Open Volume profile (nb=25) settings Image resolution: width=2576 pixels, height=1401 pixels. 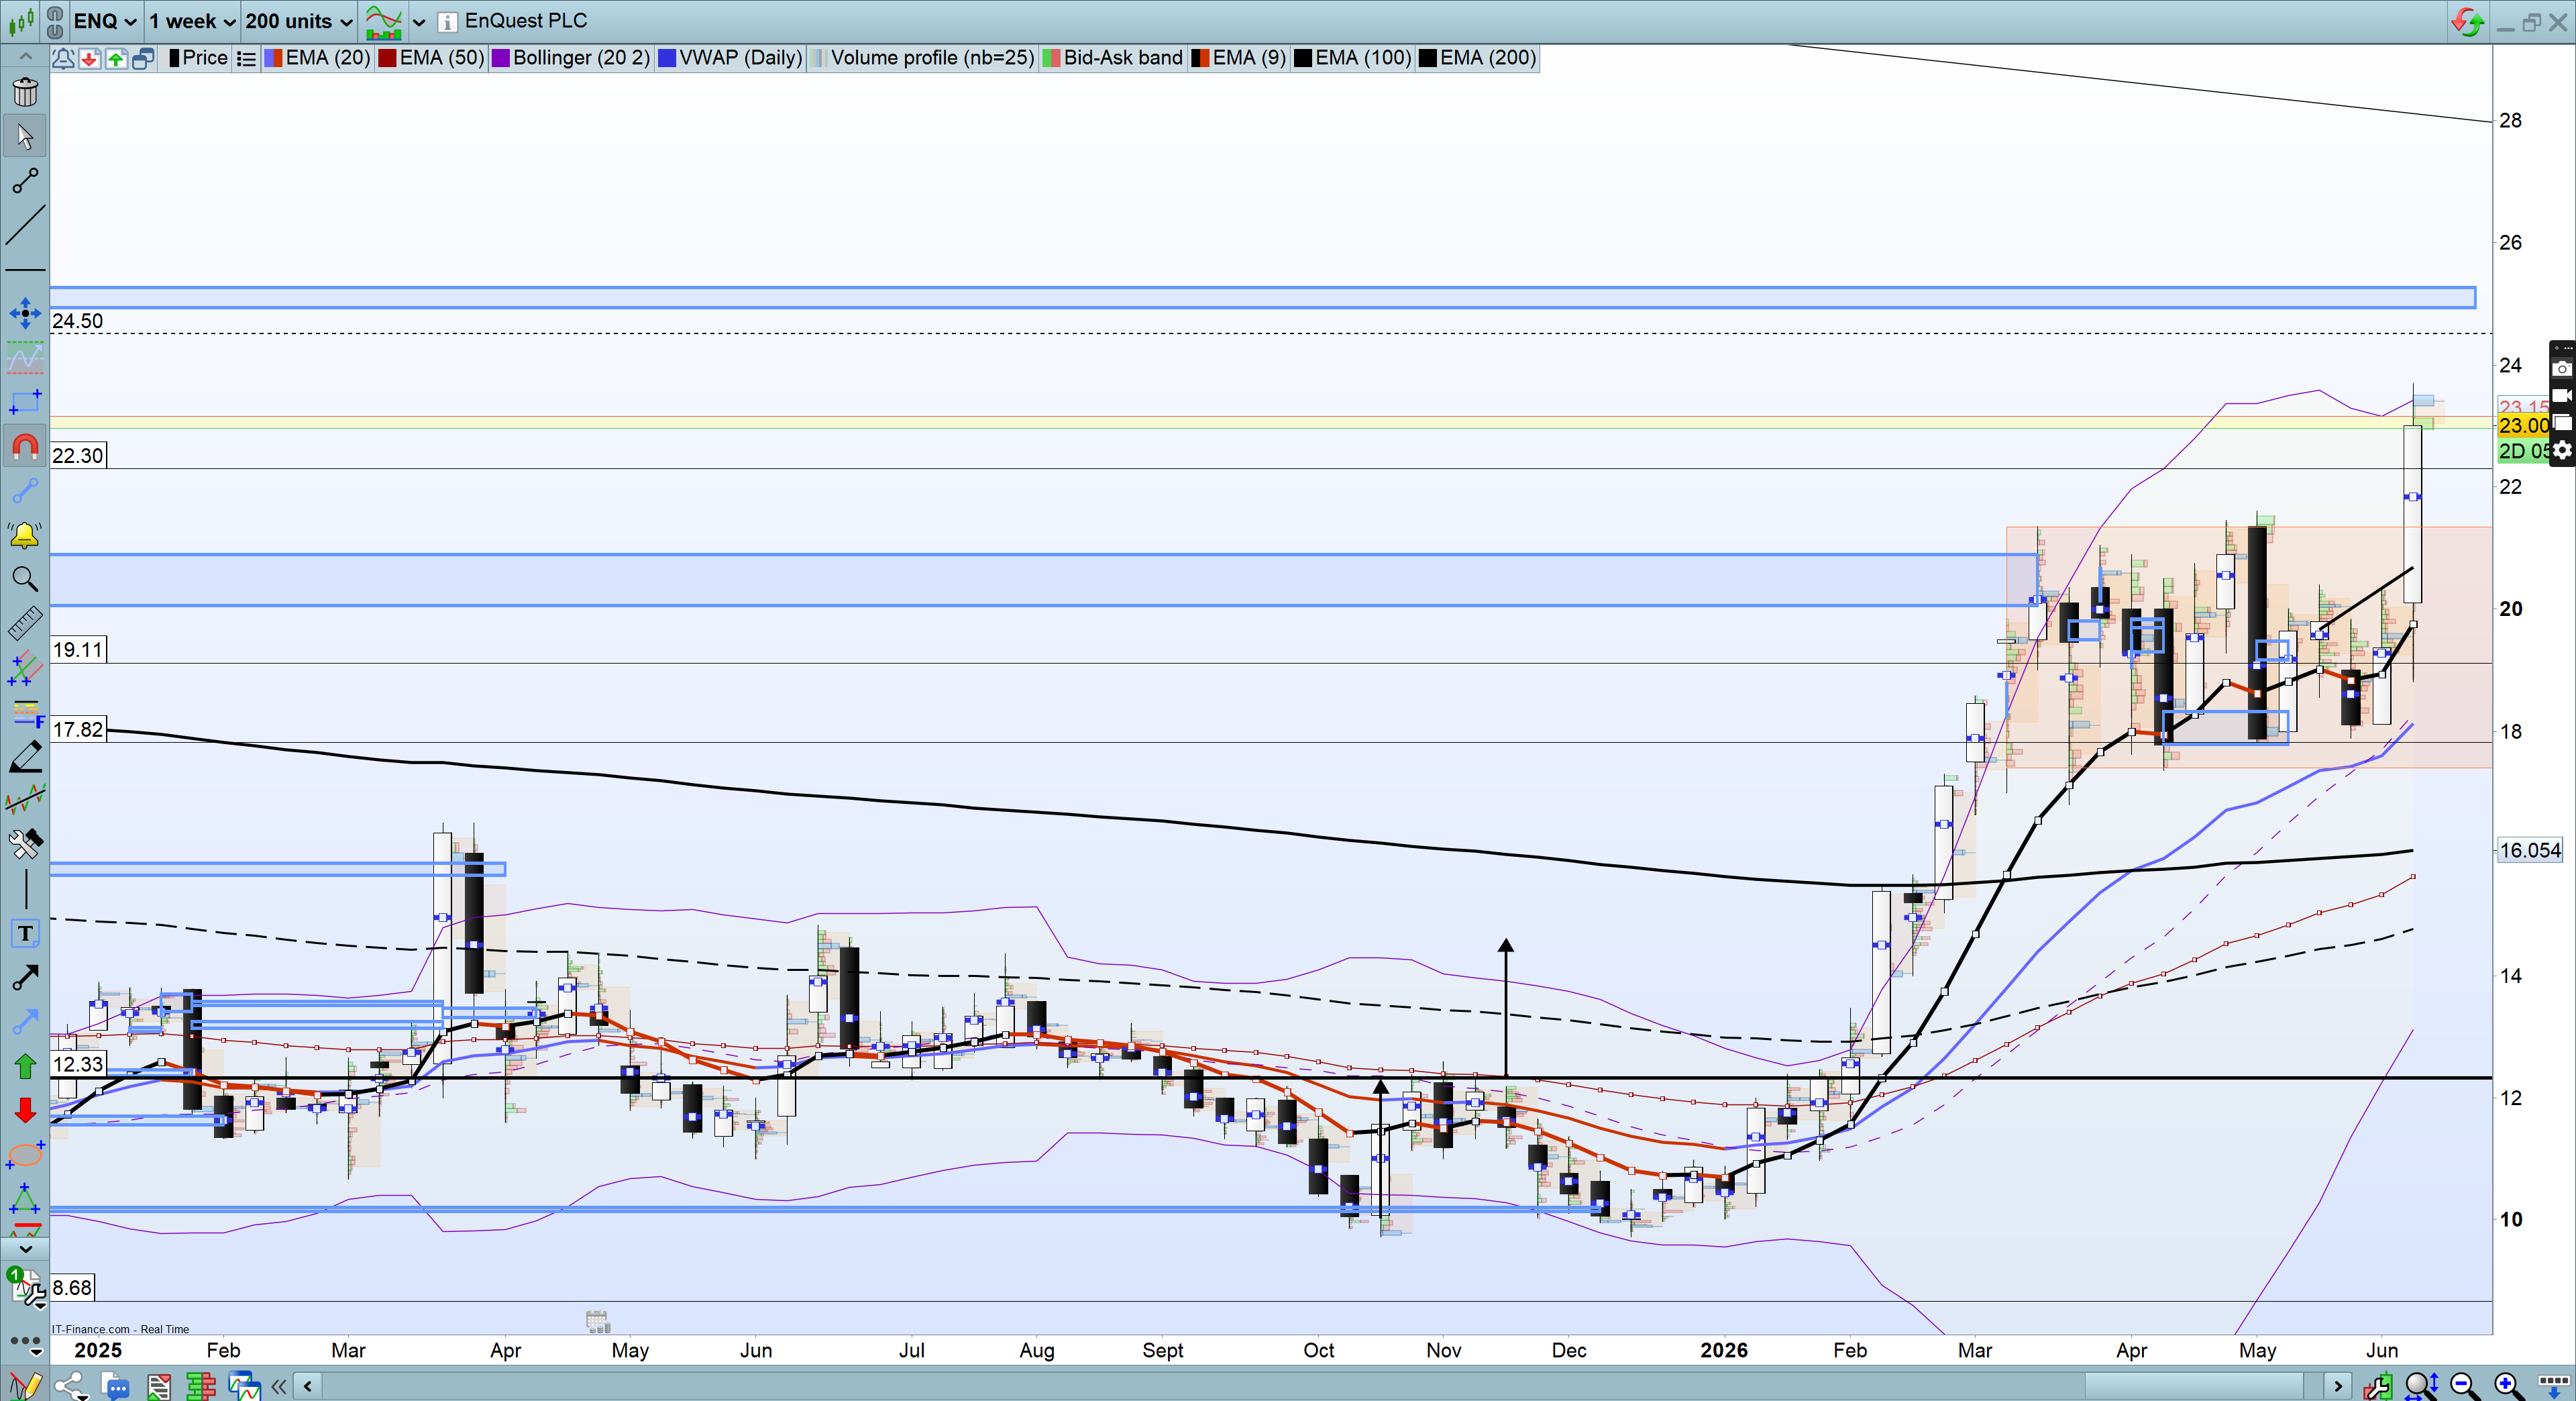coord(923,58)
